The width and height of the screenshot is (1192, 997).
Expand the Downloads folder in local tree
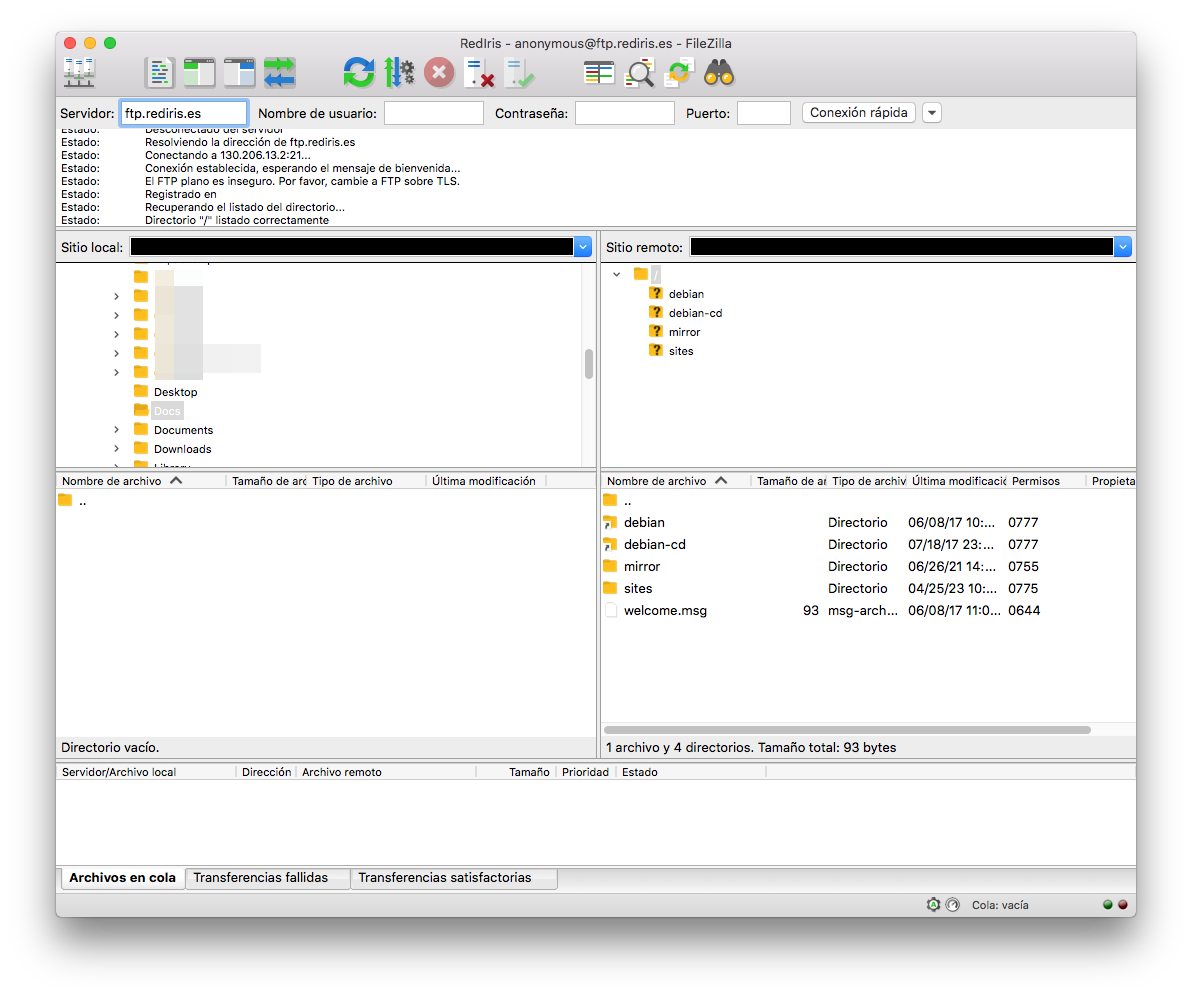click(x=116, y=449)
